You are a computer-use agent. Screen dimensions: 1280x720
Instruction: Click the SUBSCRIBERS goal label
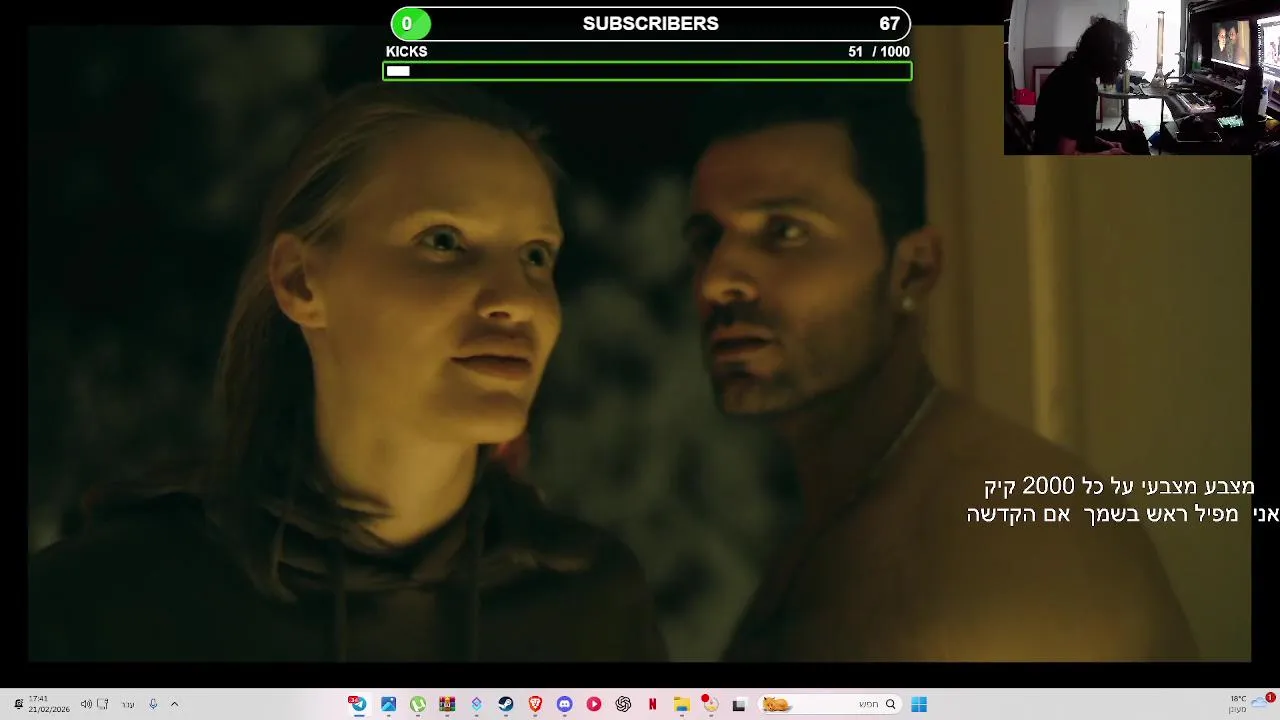tap(651, 23)
